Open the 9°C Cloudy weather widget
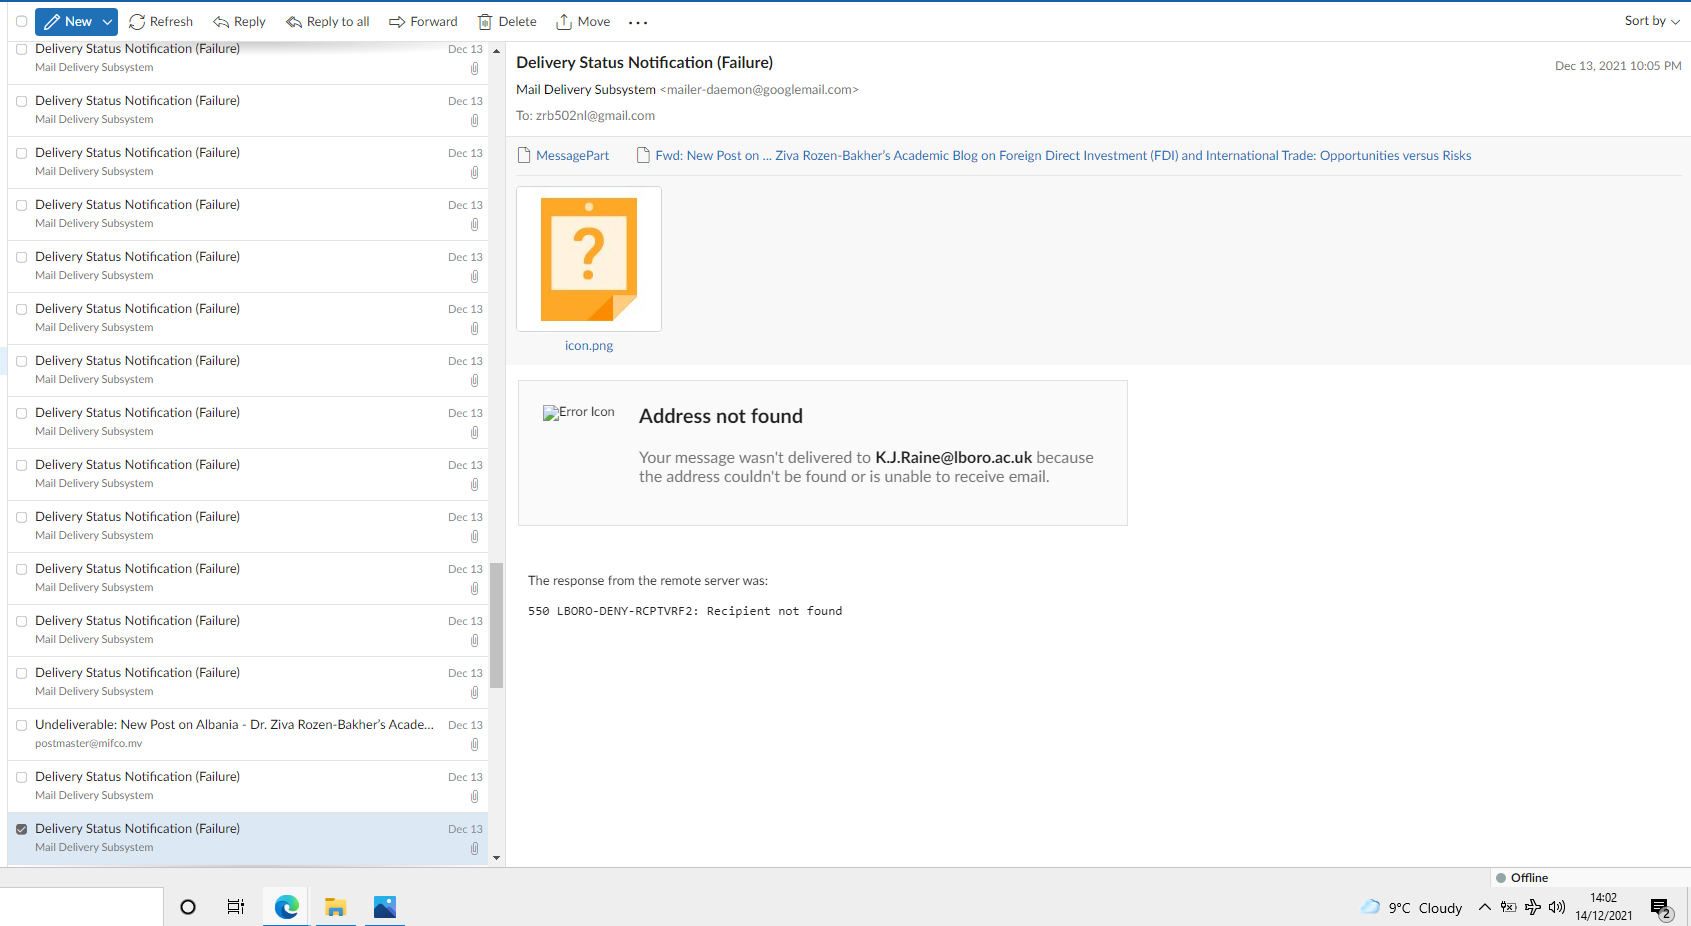Viewport: 1691px width, 926px height. 1411,907
